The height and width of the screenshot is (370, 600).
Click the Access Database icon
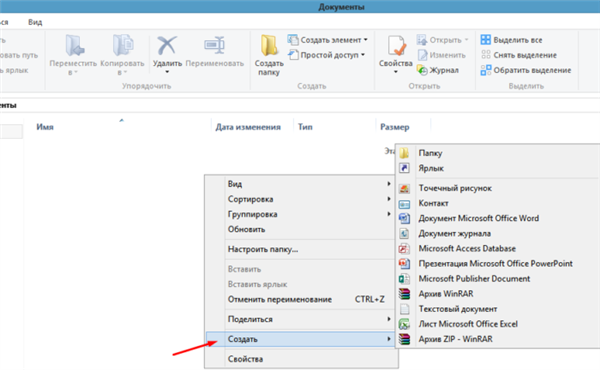click(x=404, y=249)
